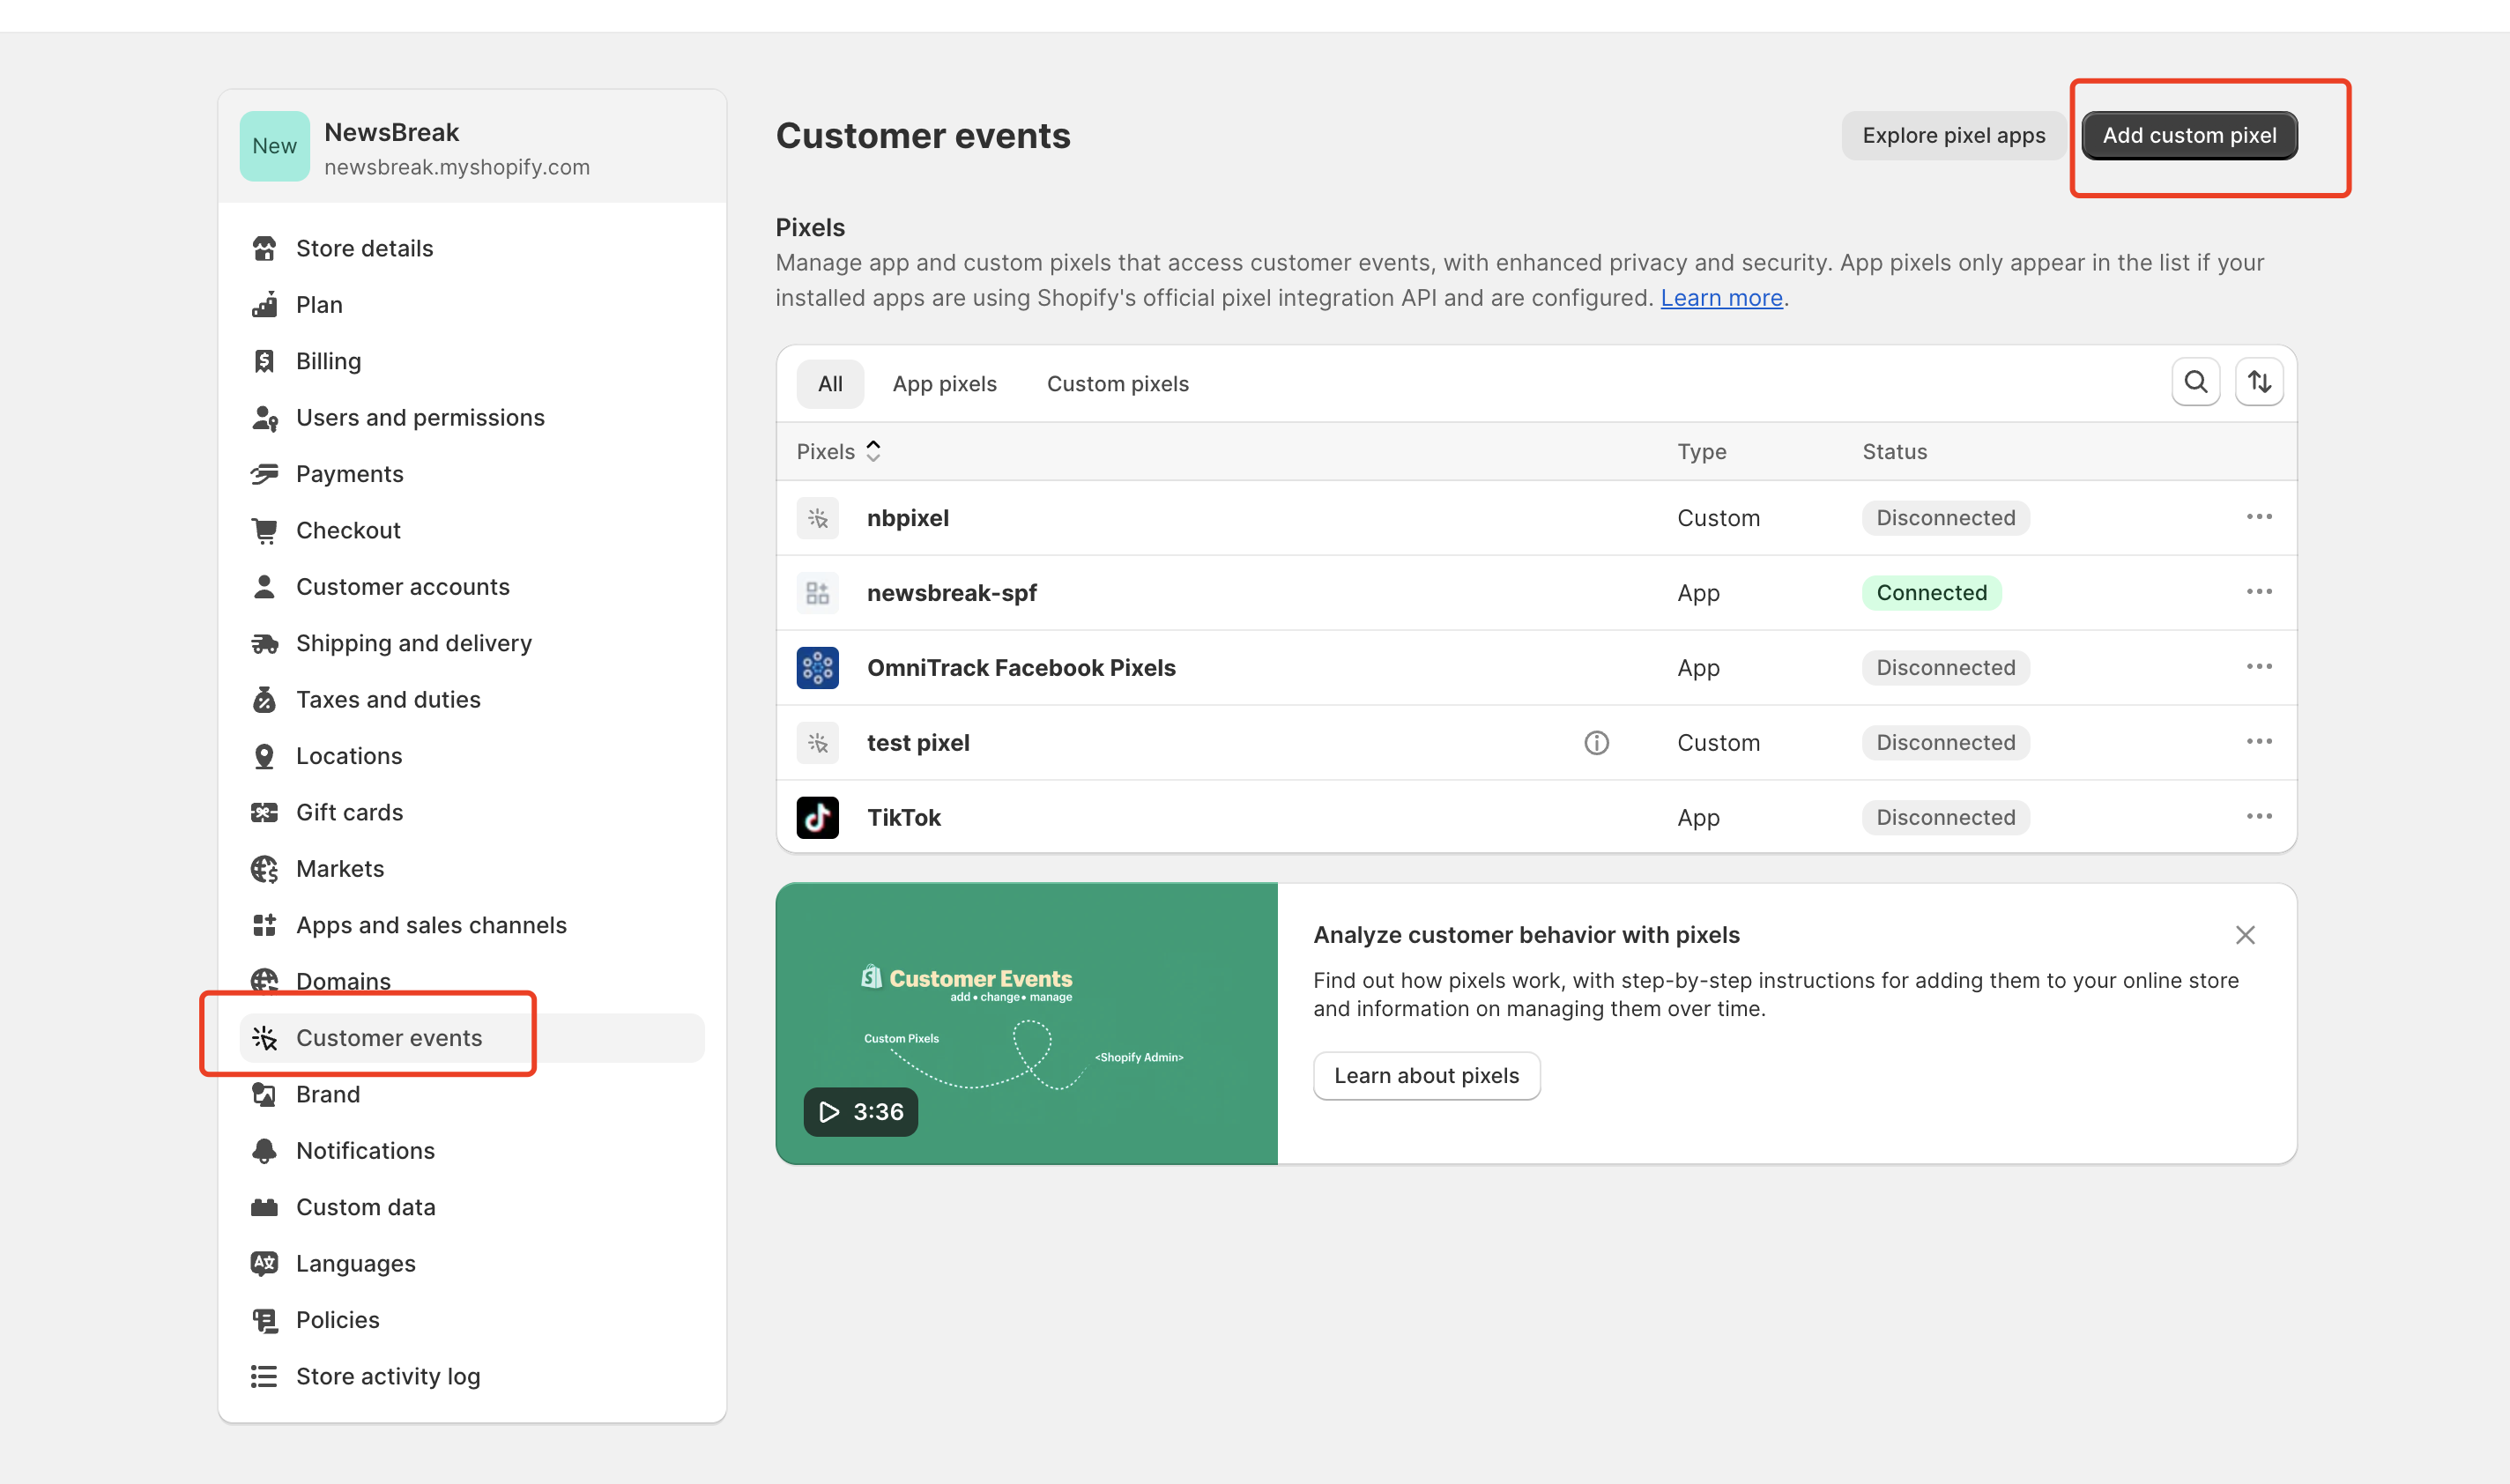2510x1484 pixels.
Task: Open Notifications via the bell icon
Action: [264, 1151]
